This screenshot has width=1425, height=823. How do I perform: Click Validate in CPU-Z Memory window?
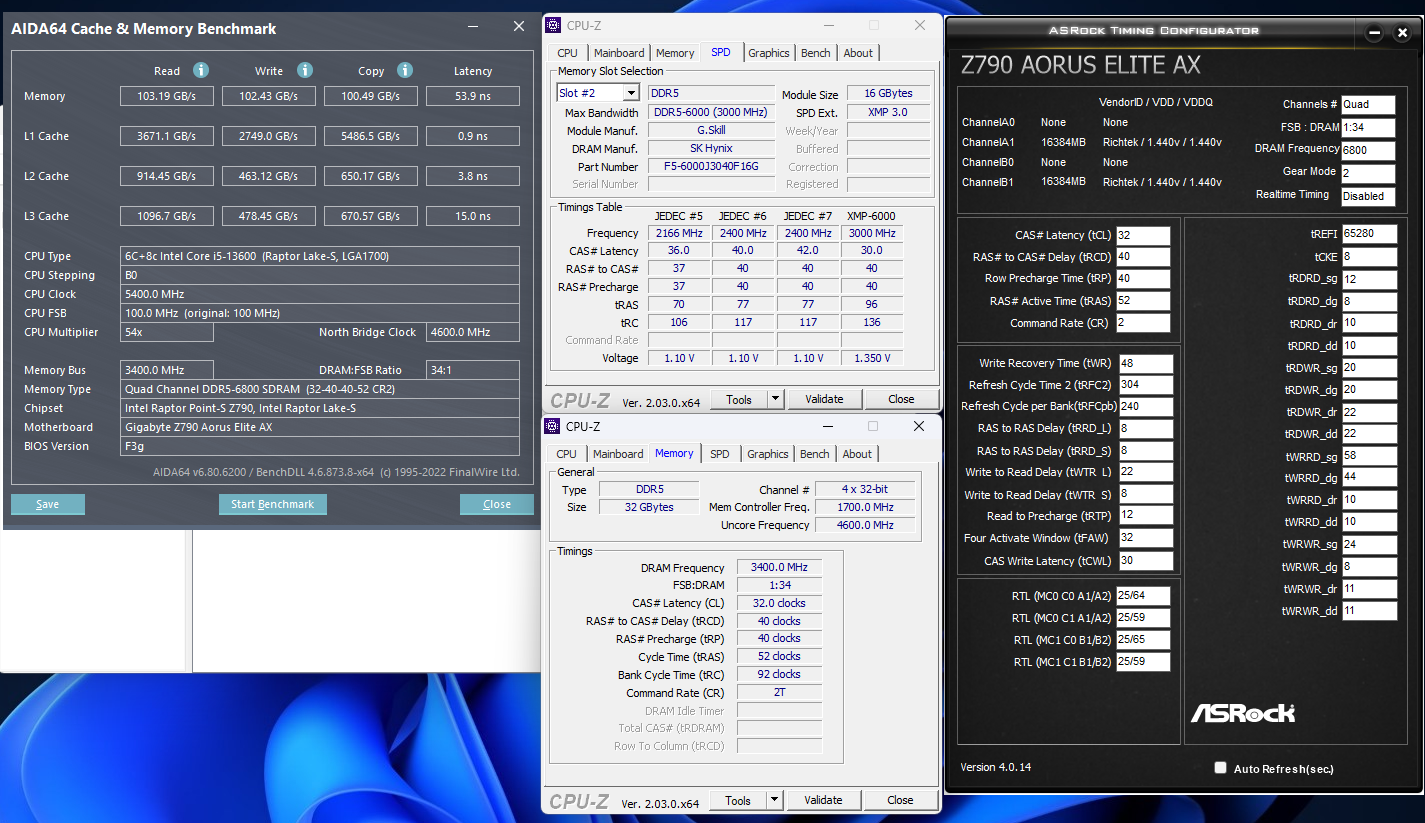click(x=823, y=800)
